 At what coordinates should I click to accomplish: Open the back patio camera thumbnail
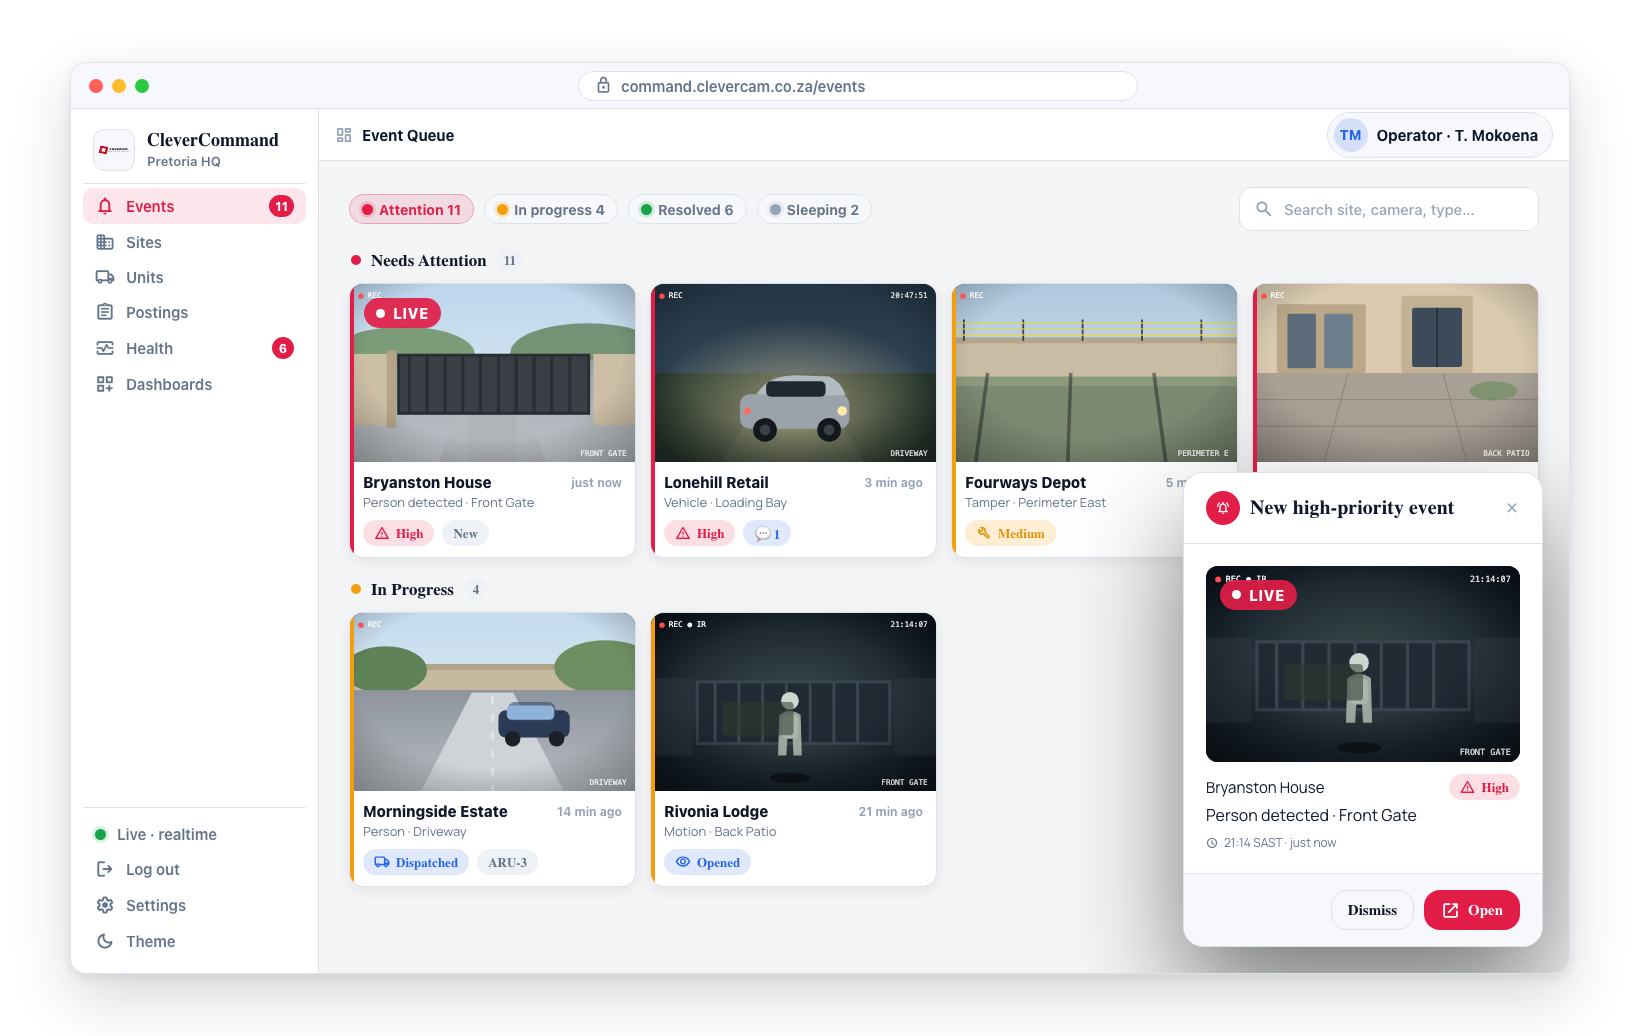pyautogui.click(x=1397, y=373)
